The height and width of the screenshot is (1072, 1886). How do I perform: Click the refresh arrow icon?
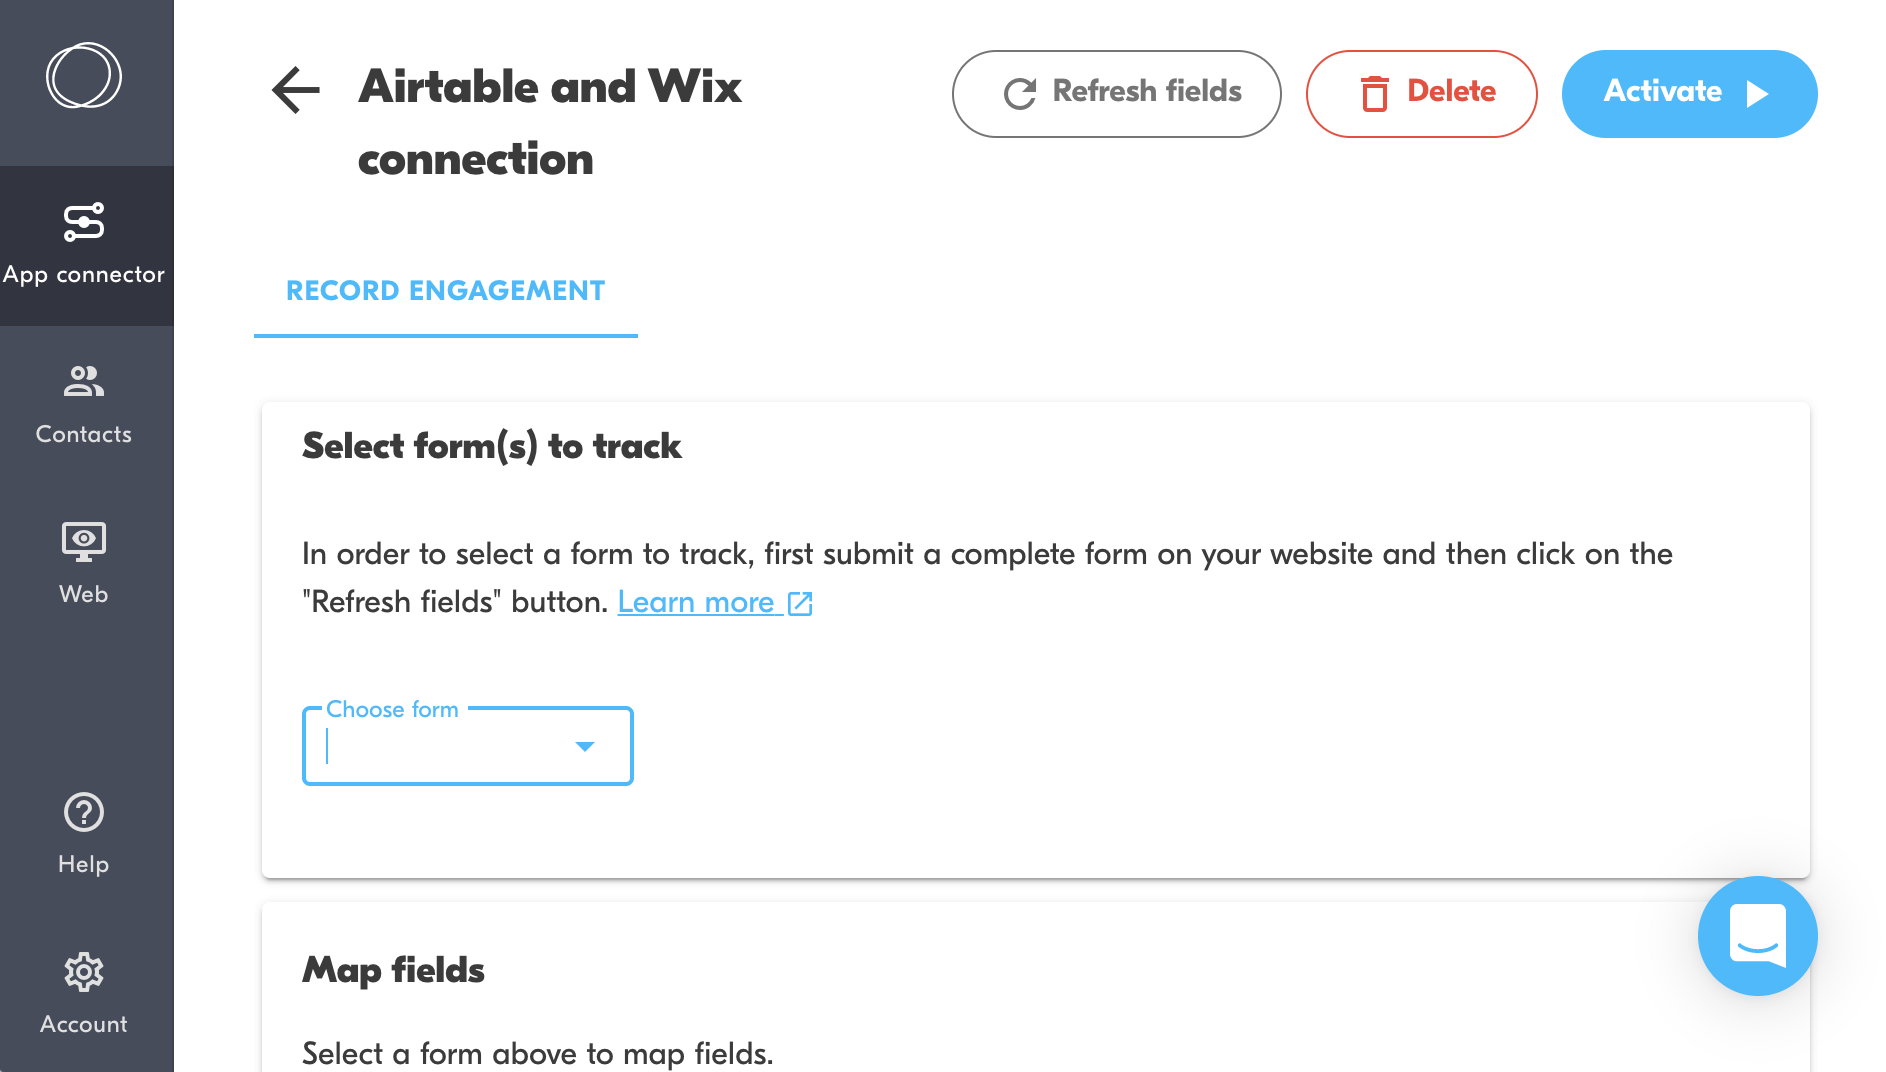tap(1020, 94)
